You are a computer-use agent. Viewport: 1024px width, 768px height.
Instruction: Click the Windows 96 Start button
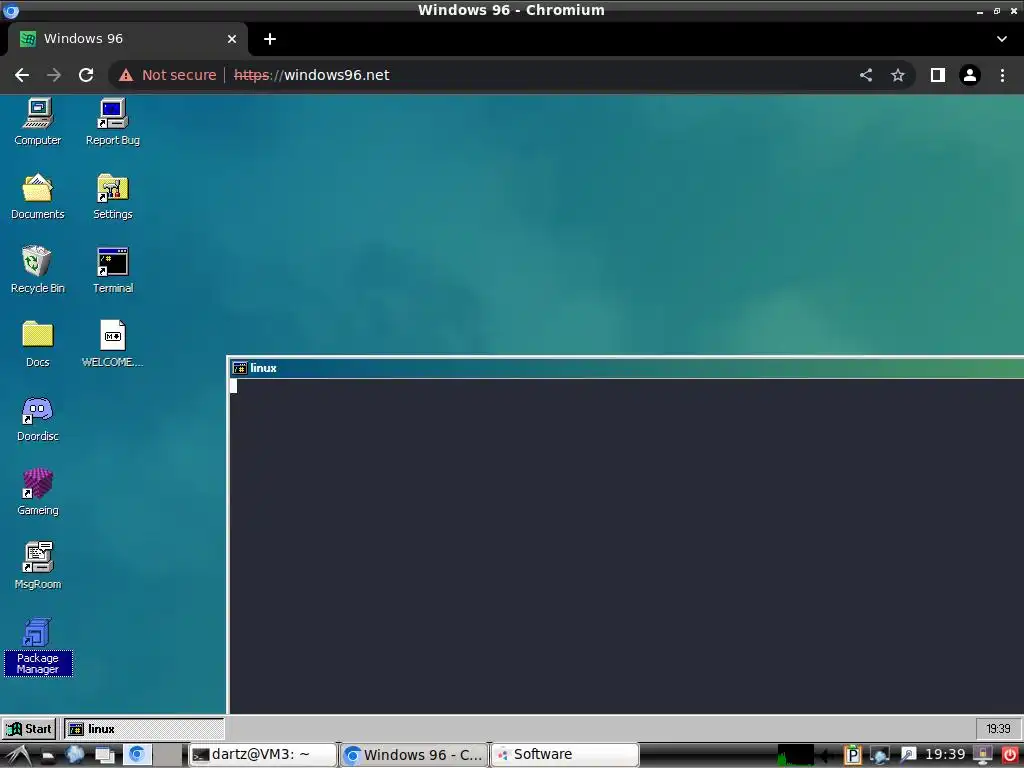[29, 729]
